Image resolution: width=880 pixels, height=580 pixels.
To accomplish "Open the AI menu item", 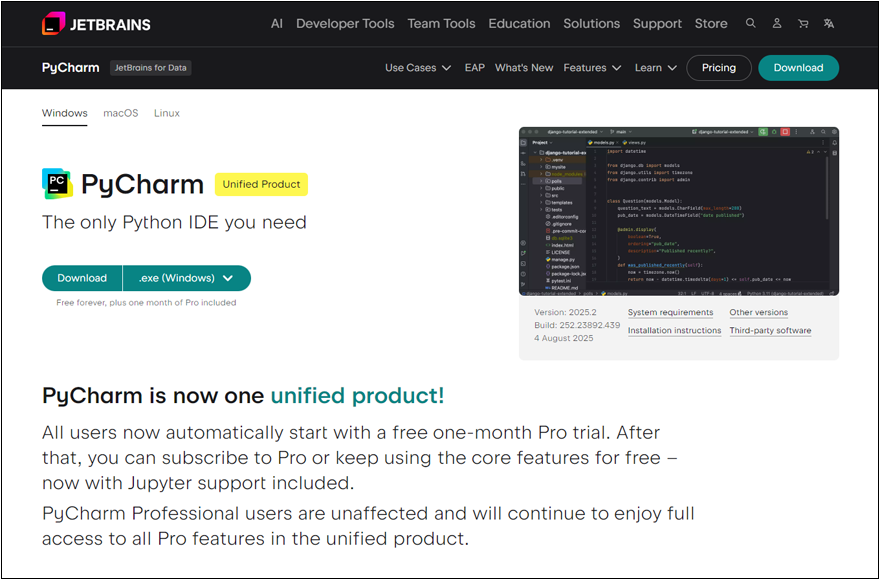I will [x=277, y=24].
